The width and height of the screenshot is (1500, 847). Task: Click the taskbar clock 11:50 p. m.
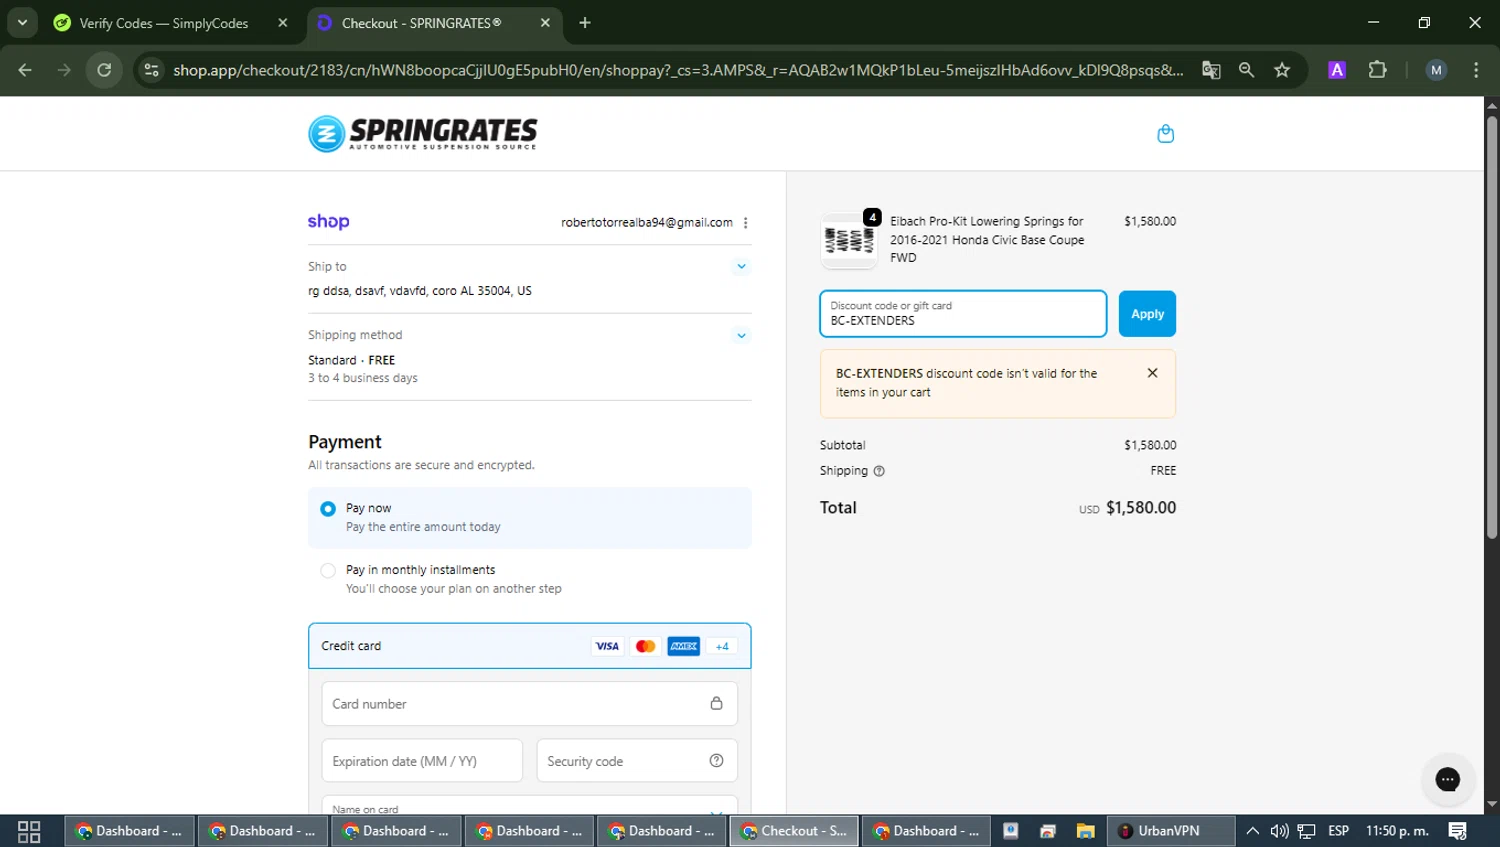tap(1397, 831)
